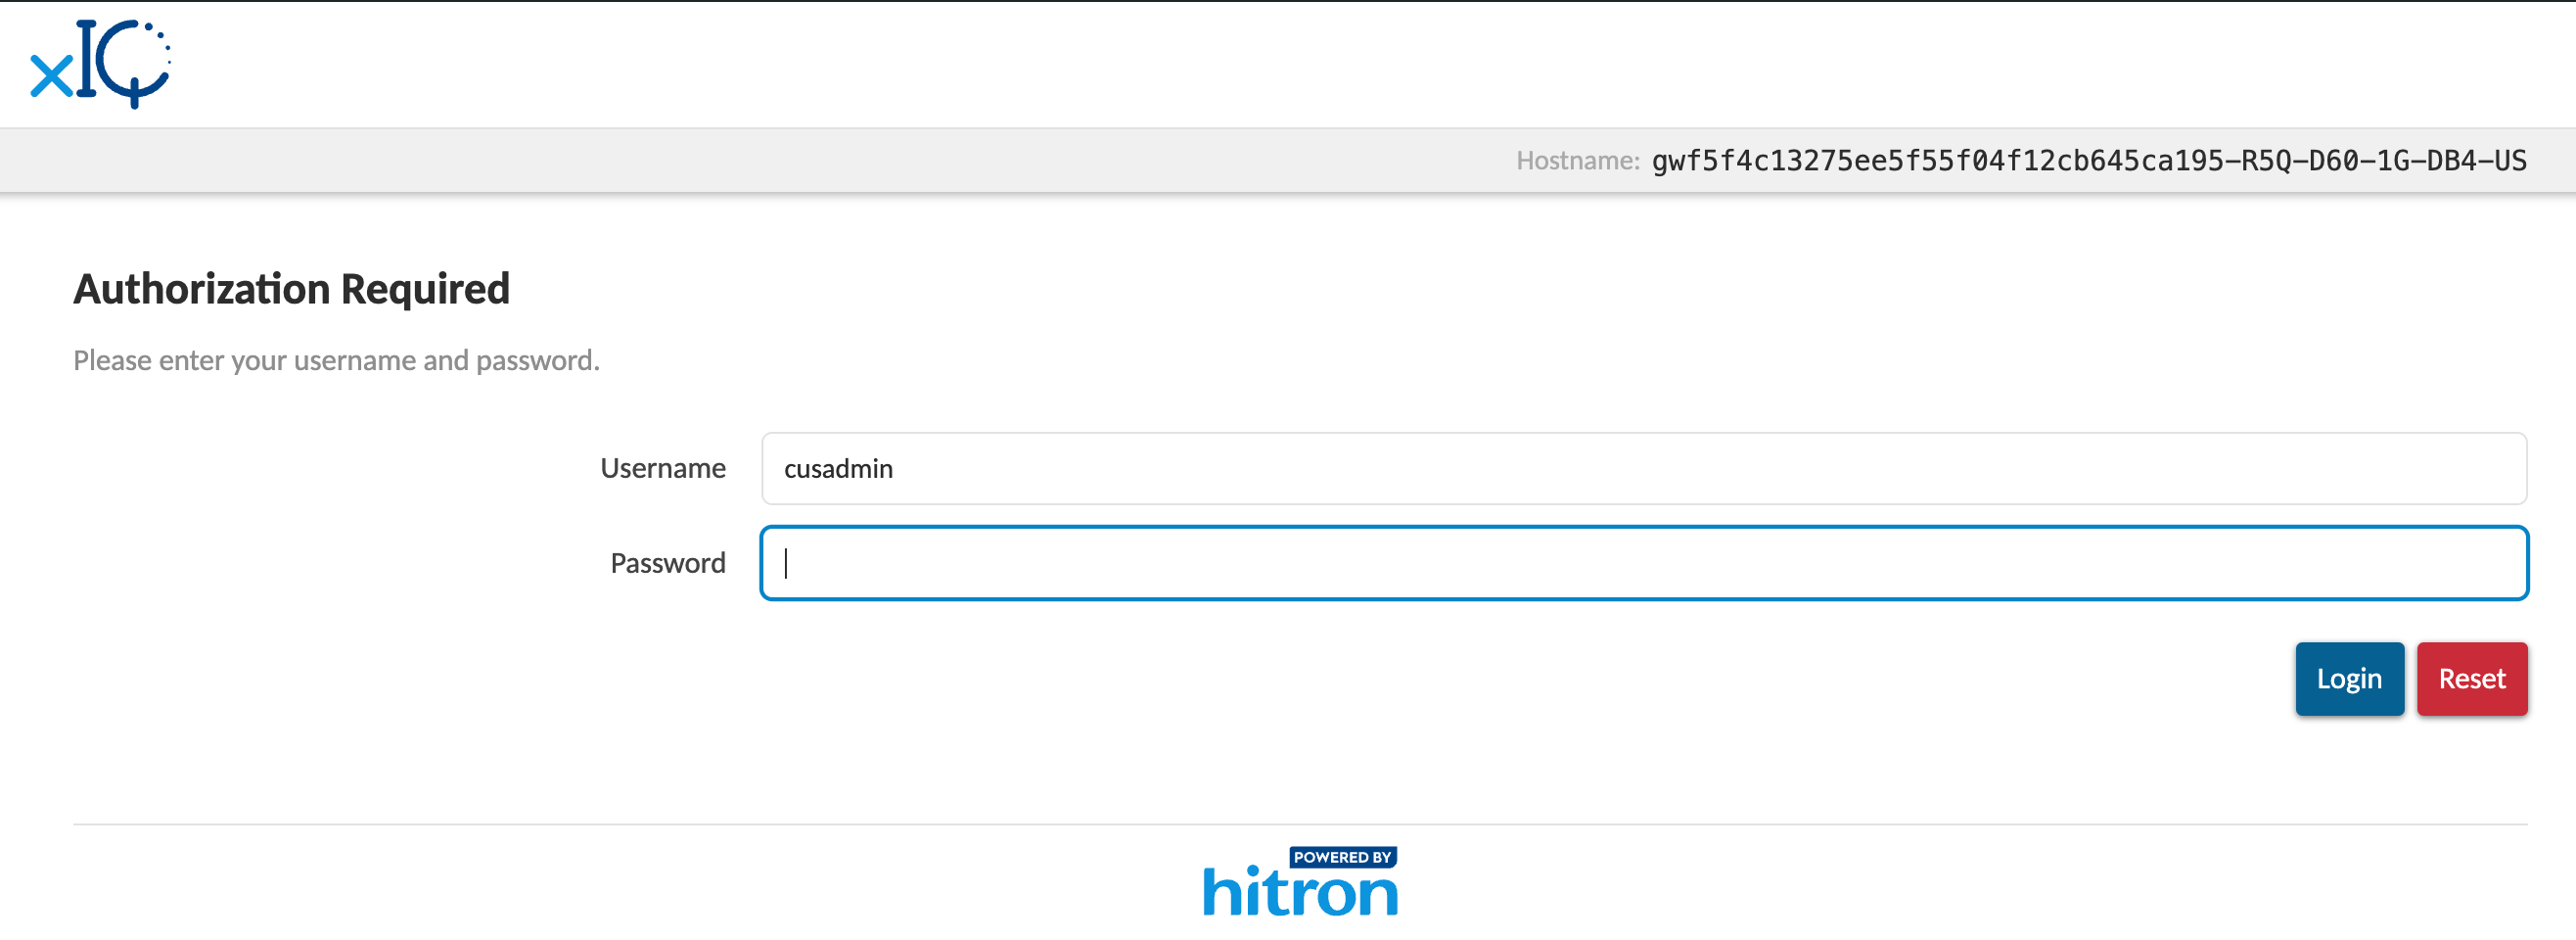The image size is (2576, 940).
Task: Click the text cursor in the Password field
Action: point(786,563)
